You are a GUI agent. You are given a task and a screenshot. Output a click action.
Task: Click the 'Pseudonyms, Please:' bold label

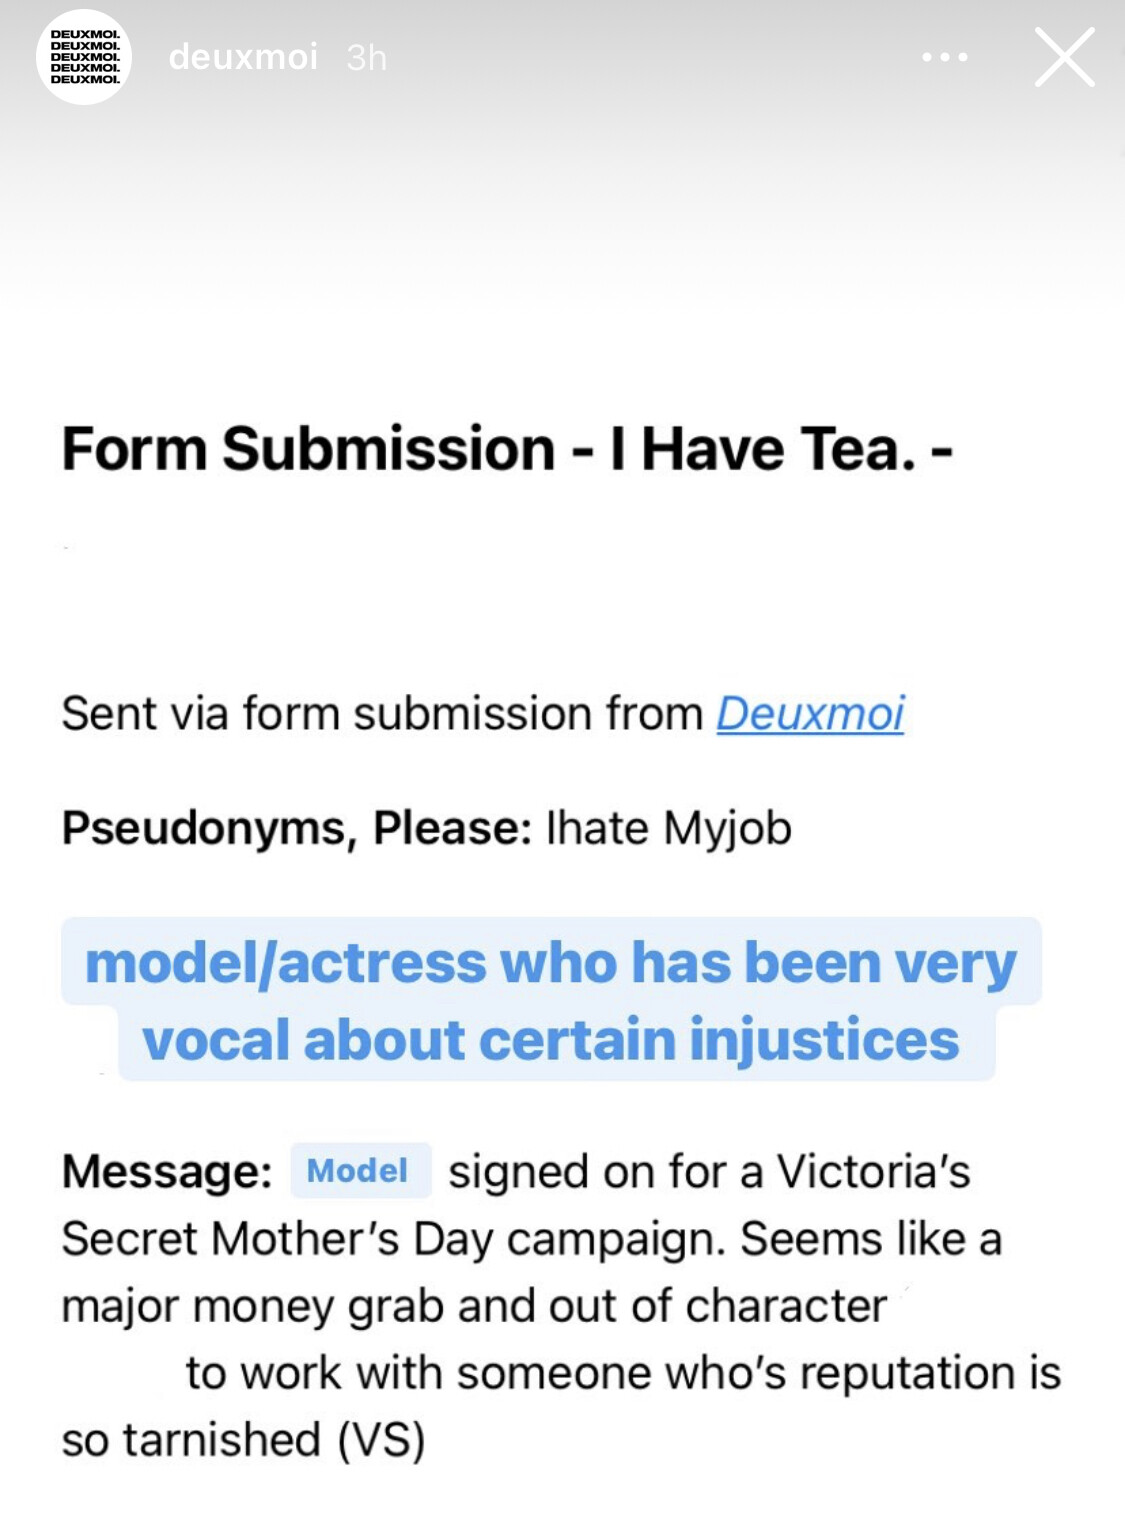(x=296, y=828)
